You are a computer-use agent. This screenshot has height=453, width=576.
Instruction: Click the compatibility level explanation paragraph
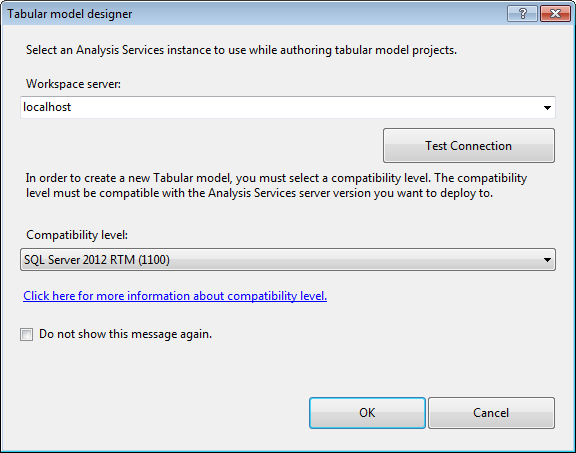276,185
